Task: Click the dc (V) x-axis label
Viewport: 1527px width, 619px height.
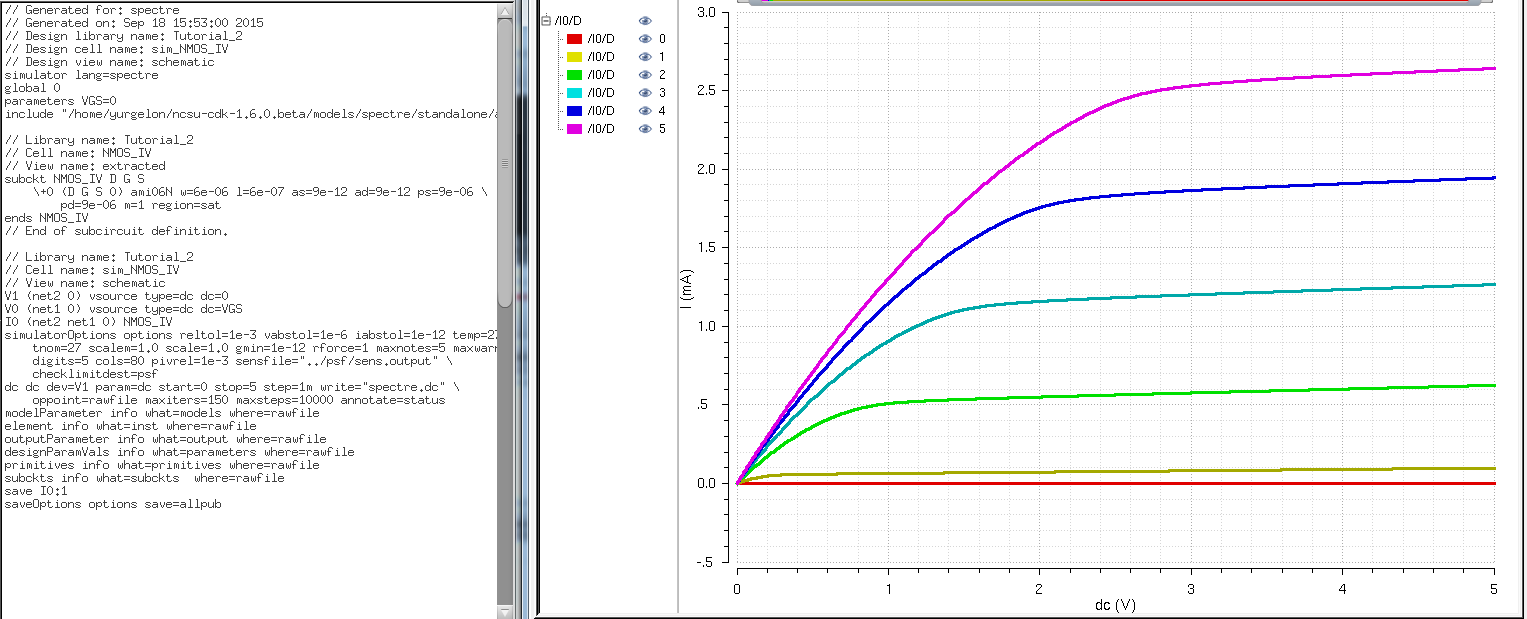Action: [x=1114, y=605]
